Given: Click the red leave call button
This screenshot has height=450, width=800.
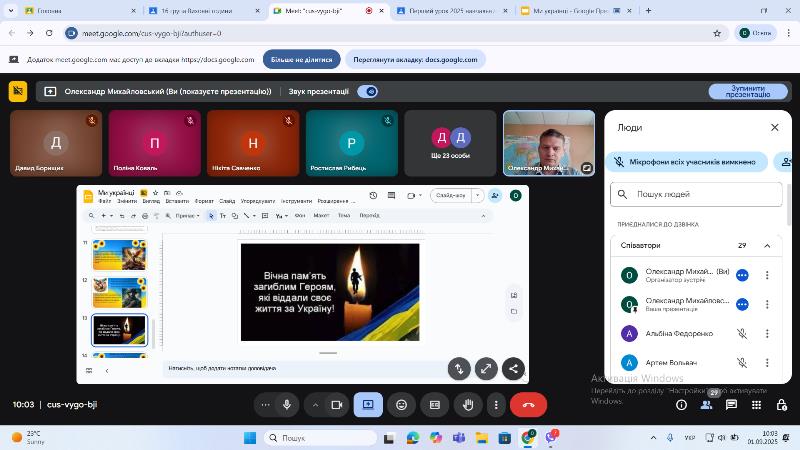Looking at the screenshot, I should [x=528, y=405].
